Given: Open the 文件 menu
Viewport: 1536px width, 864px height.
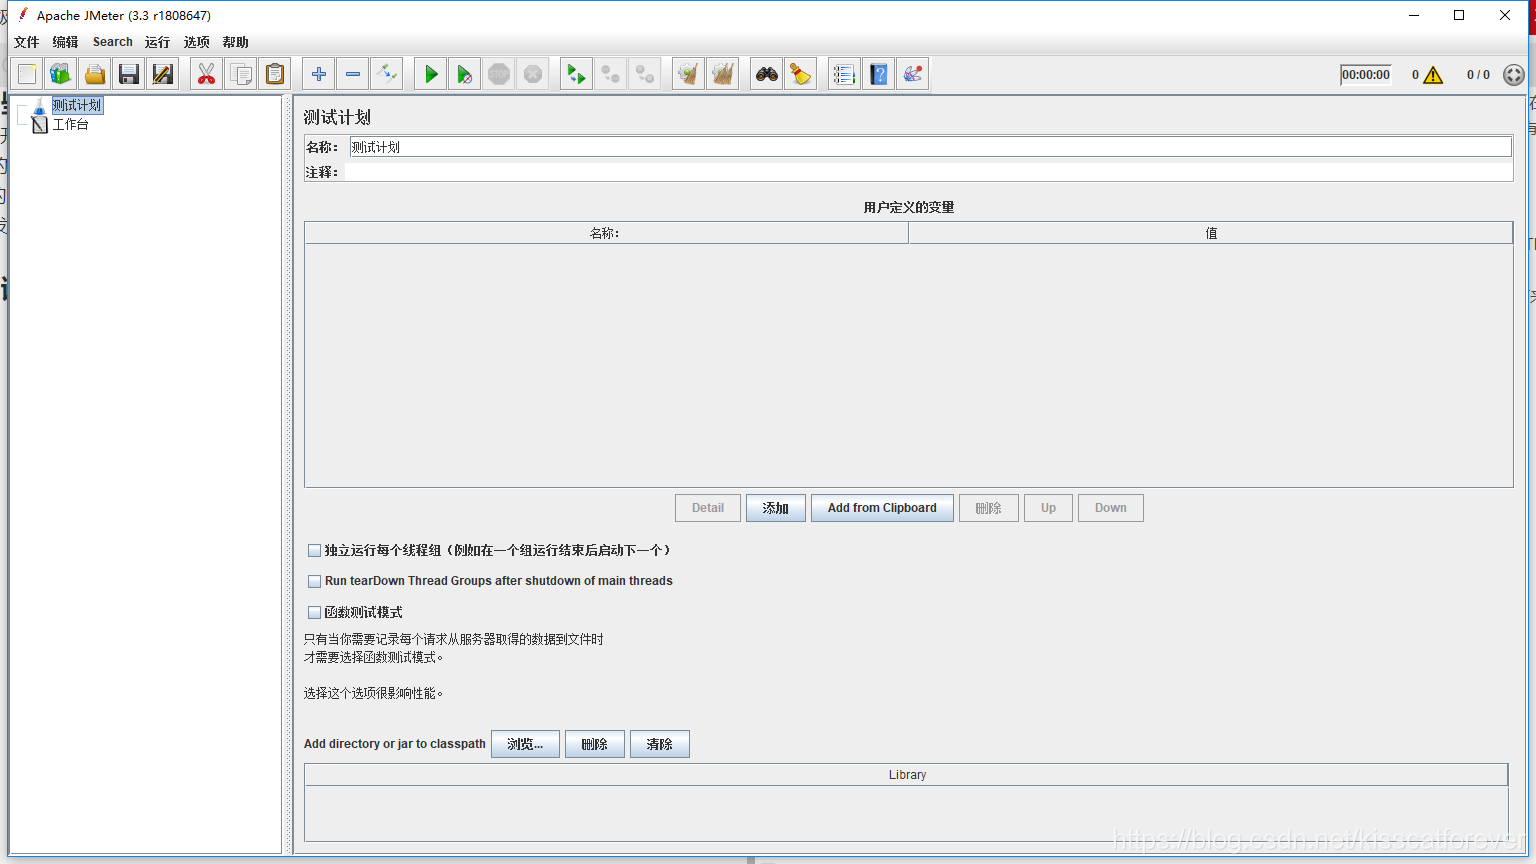Looking at the screenshot, I should tap(27, 42).
